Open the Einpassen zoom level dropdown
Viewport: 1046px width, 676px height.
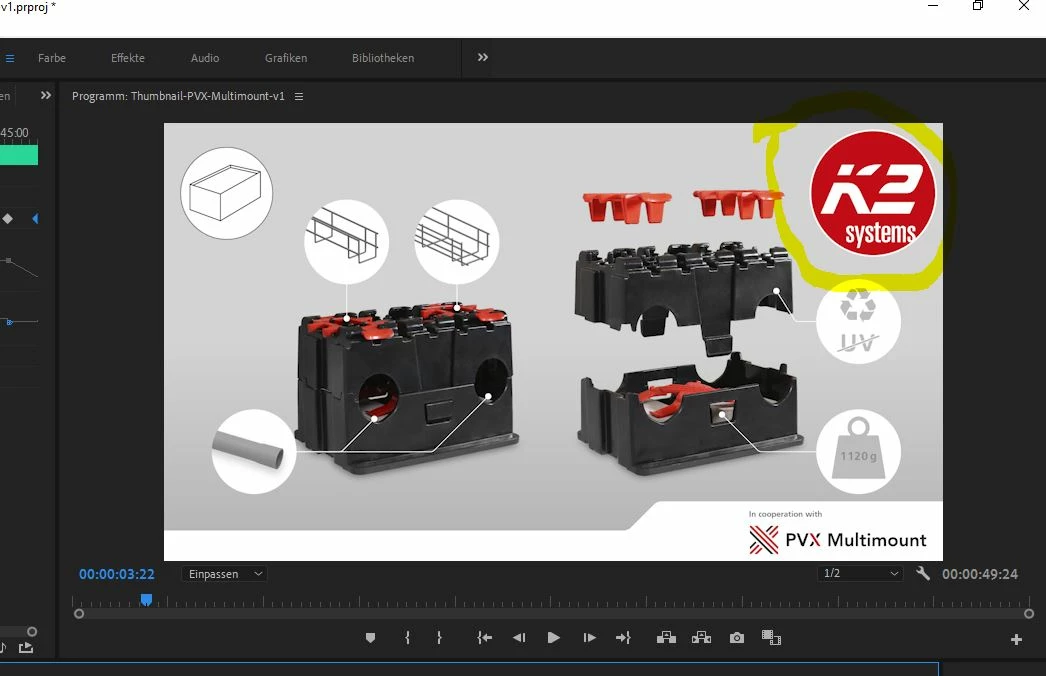click(224, 574)
